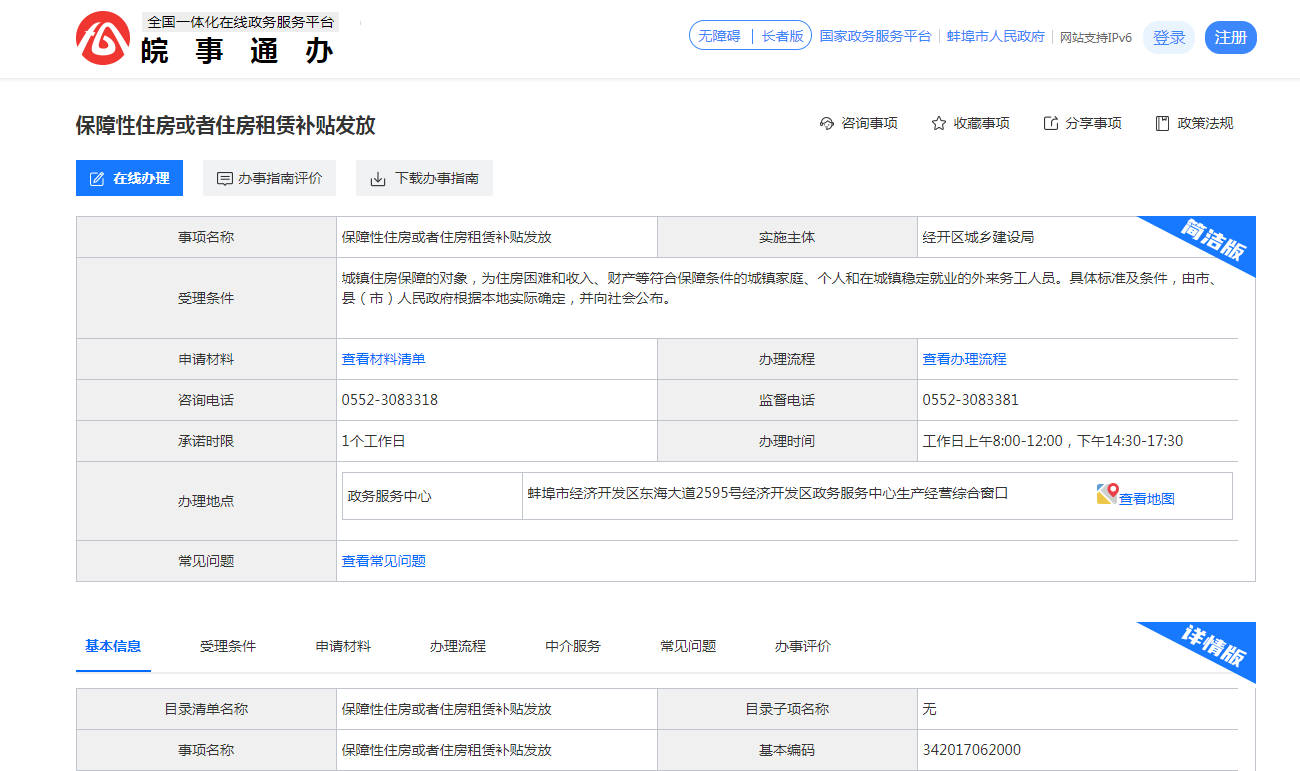1300x771 pixels.
Task: Click the 登录 button
Action: click(1168, 38)
